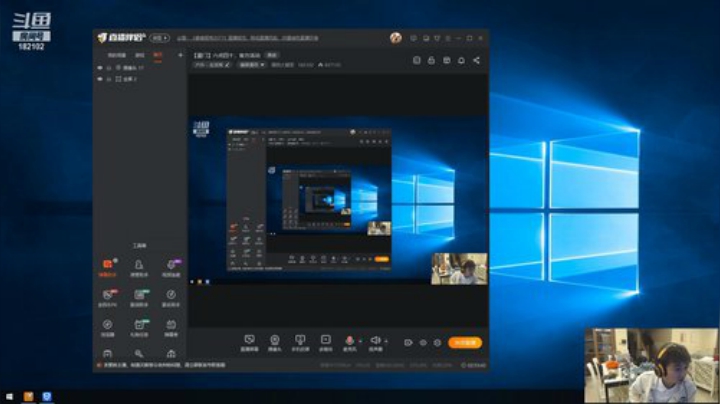The height and width of the screenshot is (404, 720).
Task: Expand the microphone options arrow
Action: click(360, 341)
